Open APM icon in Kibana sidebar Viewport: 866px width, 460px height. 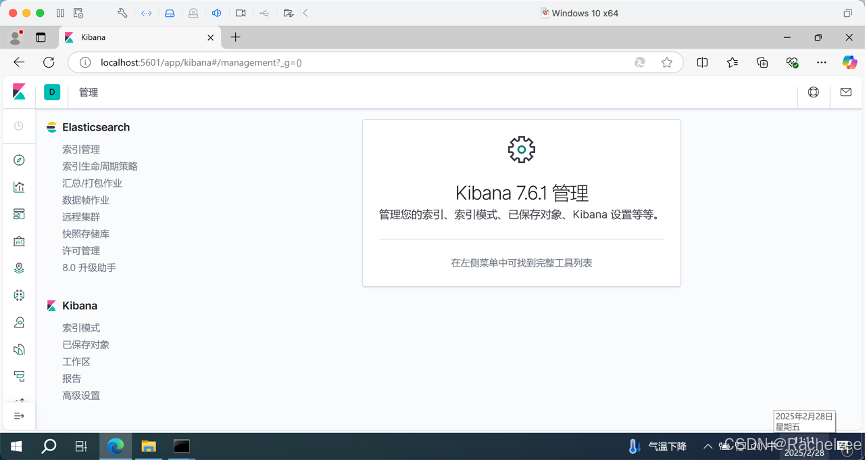(19, 377)
